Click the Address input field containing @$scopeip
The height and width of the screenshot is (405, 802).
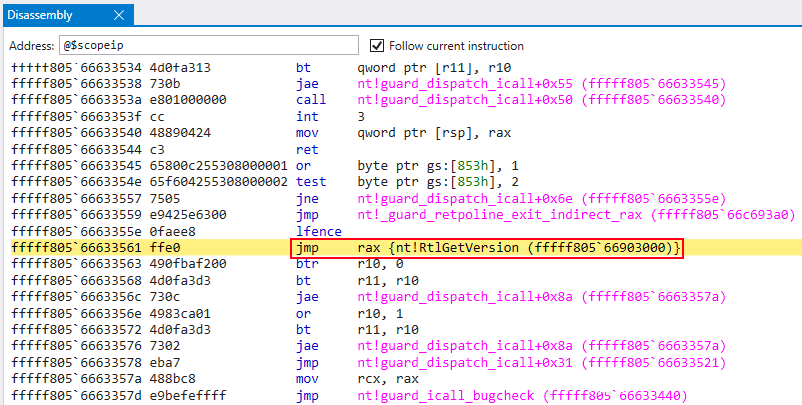click(x=208, y=46)
